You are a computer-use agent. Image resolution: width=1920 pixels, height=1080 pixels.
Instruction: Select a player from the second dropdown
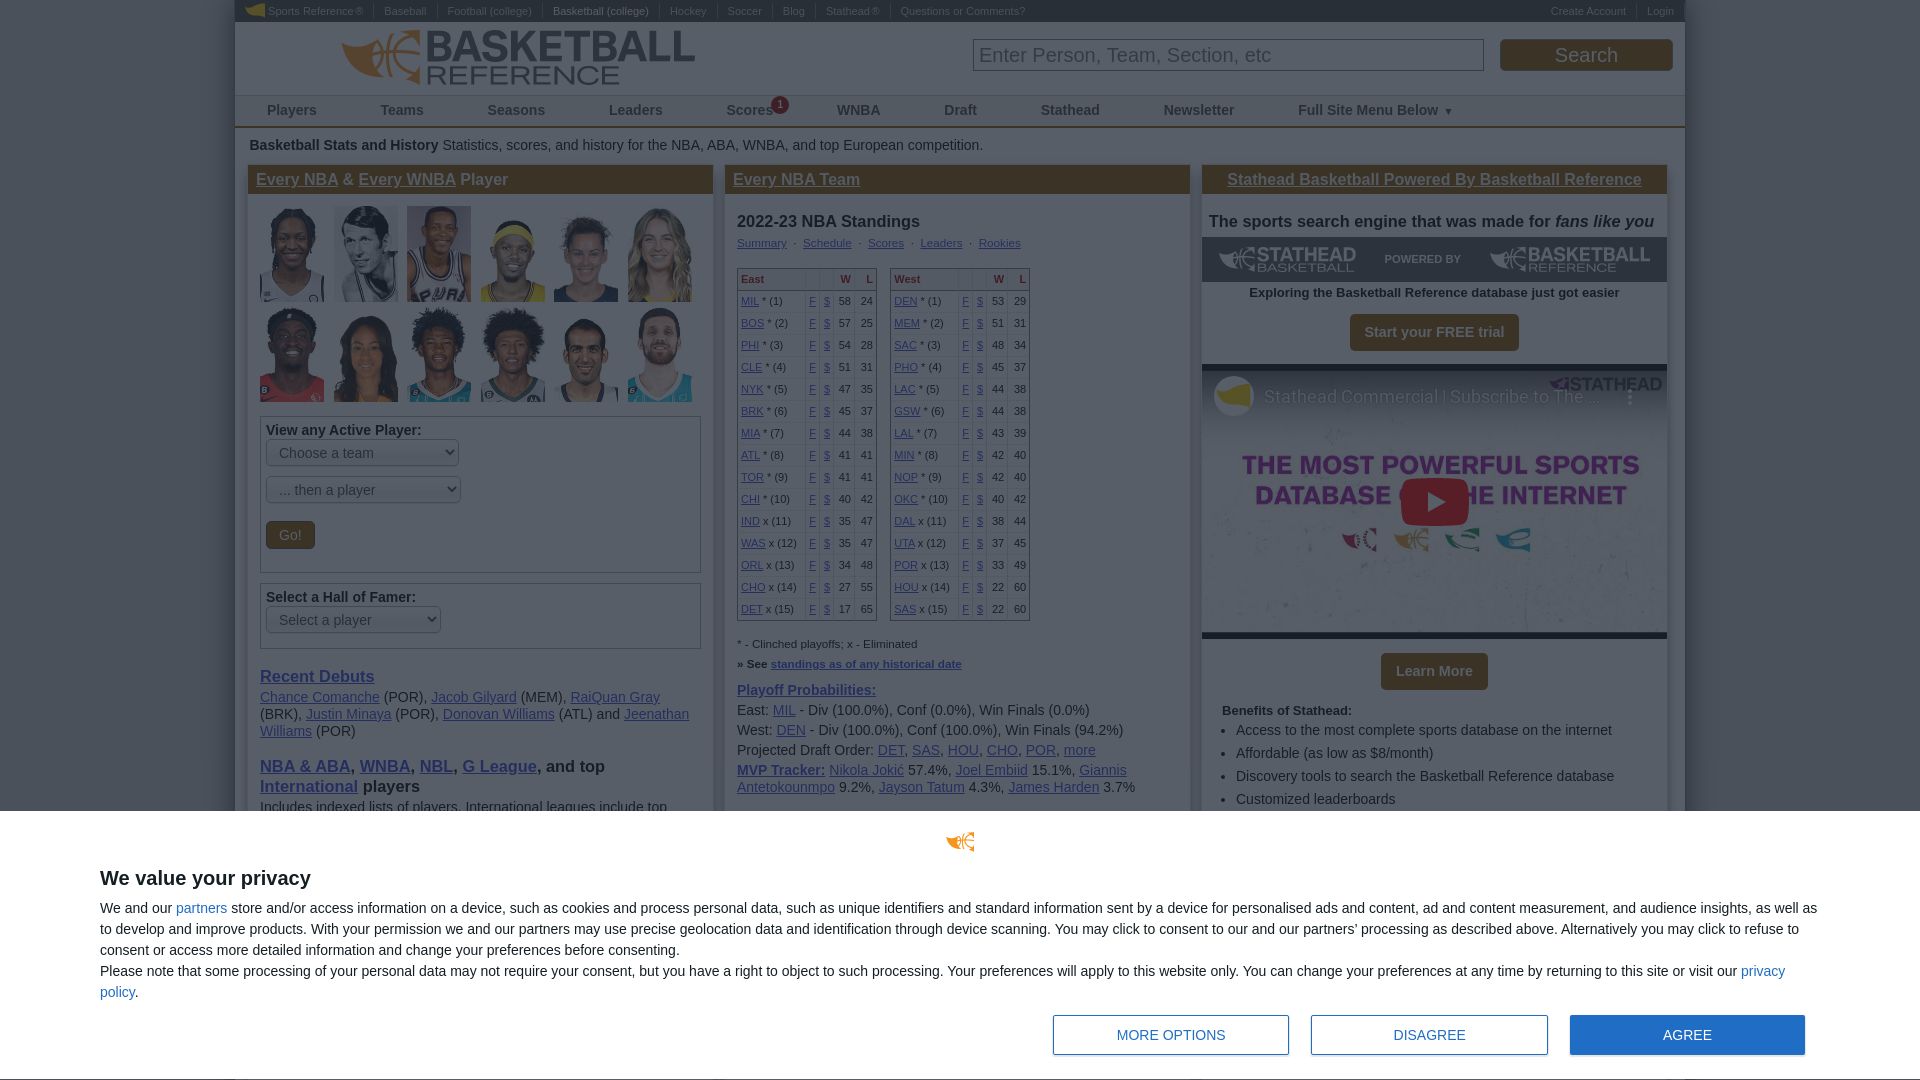click(363, 489)
